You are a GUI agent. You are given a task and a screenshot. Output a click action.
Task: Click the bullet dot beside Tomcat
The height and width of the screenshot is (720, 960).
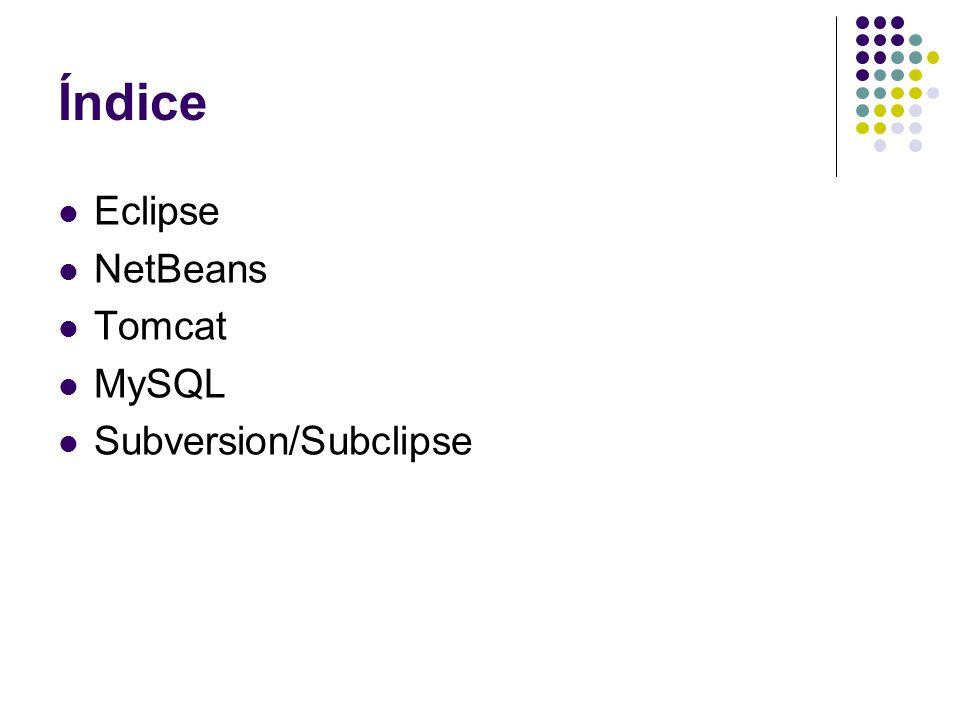point(69,329)
